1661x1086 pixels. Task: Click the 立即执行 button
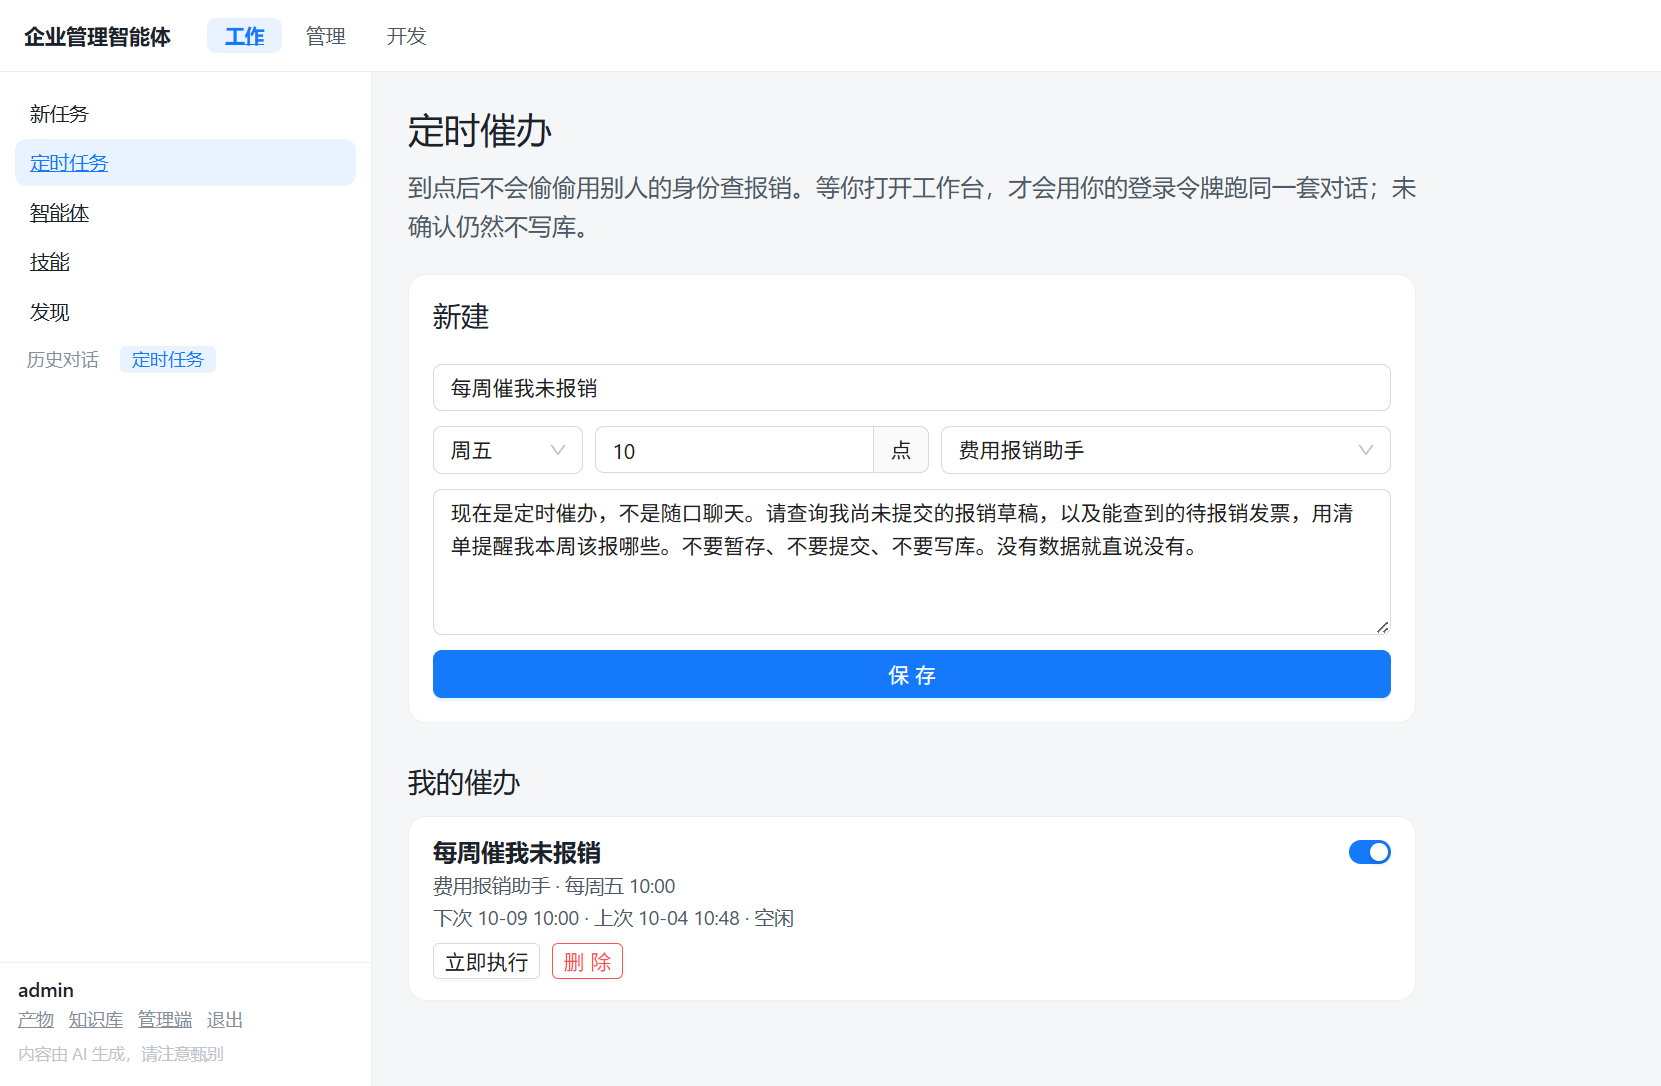486,961
